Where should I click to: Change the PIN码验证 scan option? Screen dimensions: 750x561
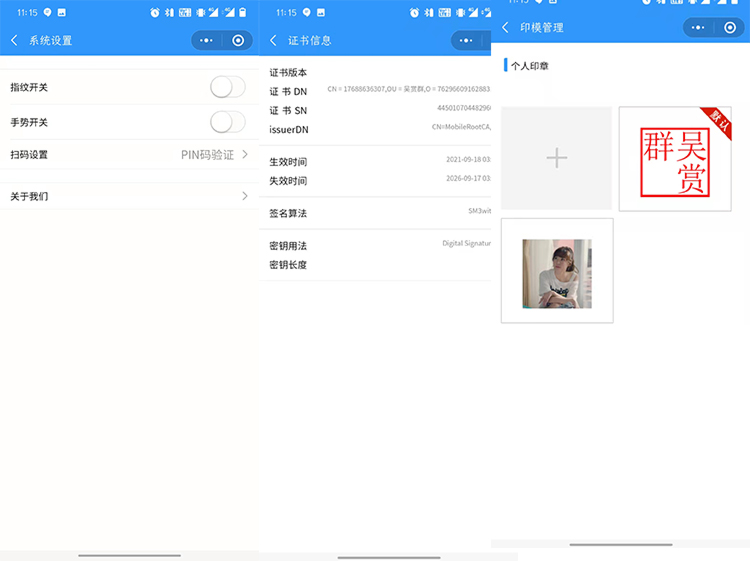pos(207,155)
